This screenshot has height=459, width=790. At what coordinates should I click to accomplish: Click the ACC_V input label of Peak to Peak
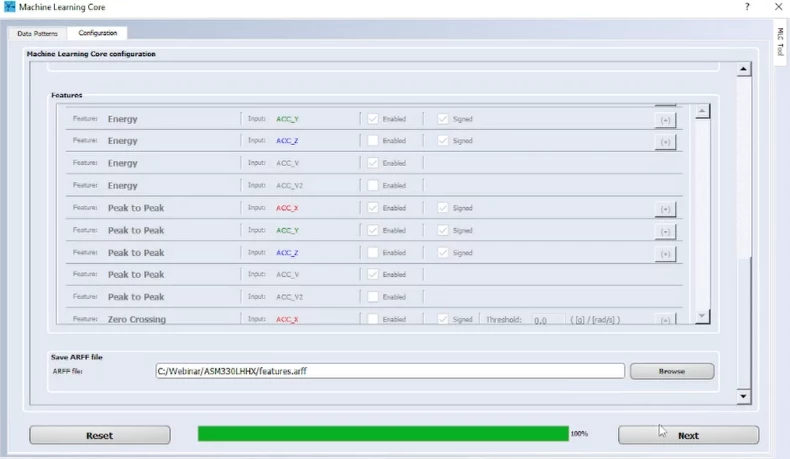(287, 275)
